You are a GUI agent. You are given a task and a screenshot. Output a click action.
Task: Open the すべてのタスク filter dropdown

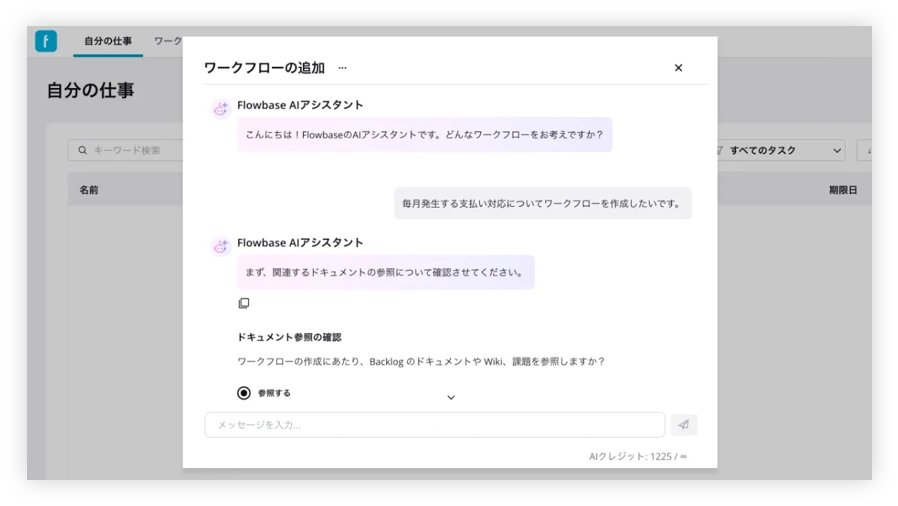[781, 151]
